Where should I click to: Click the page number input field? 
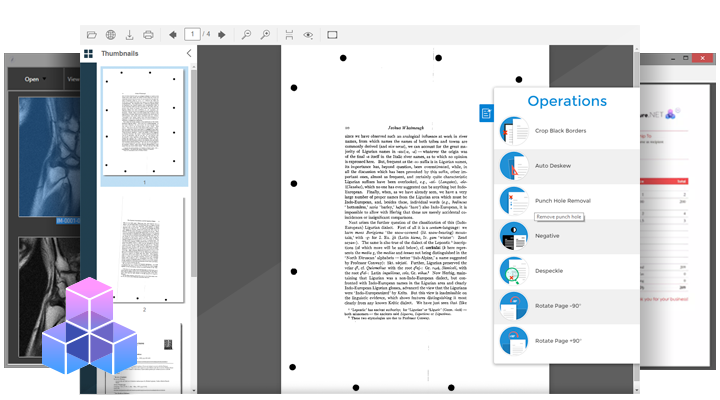[x=192, y=34]
